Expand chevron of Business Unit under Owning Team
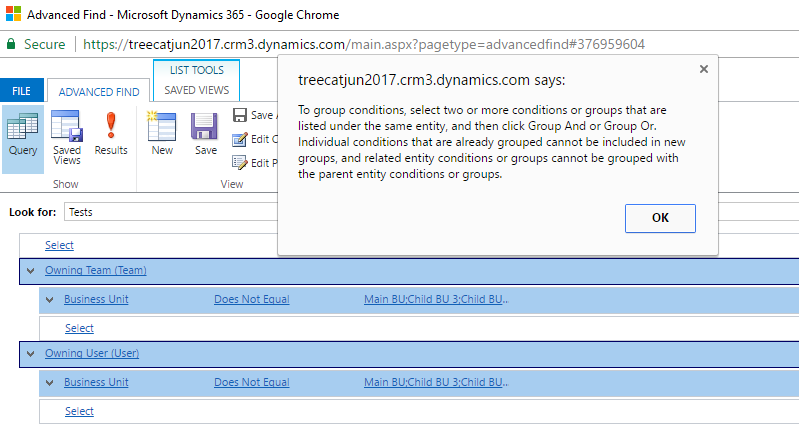 pos(49,300)
